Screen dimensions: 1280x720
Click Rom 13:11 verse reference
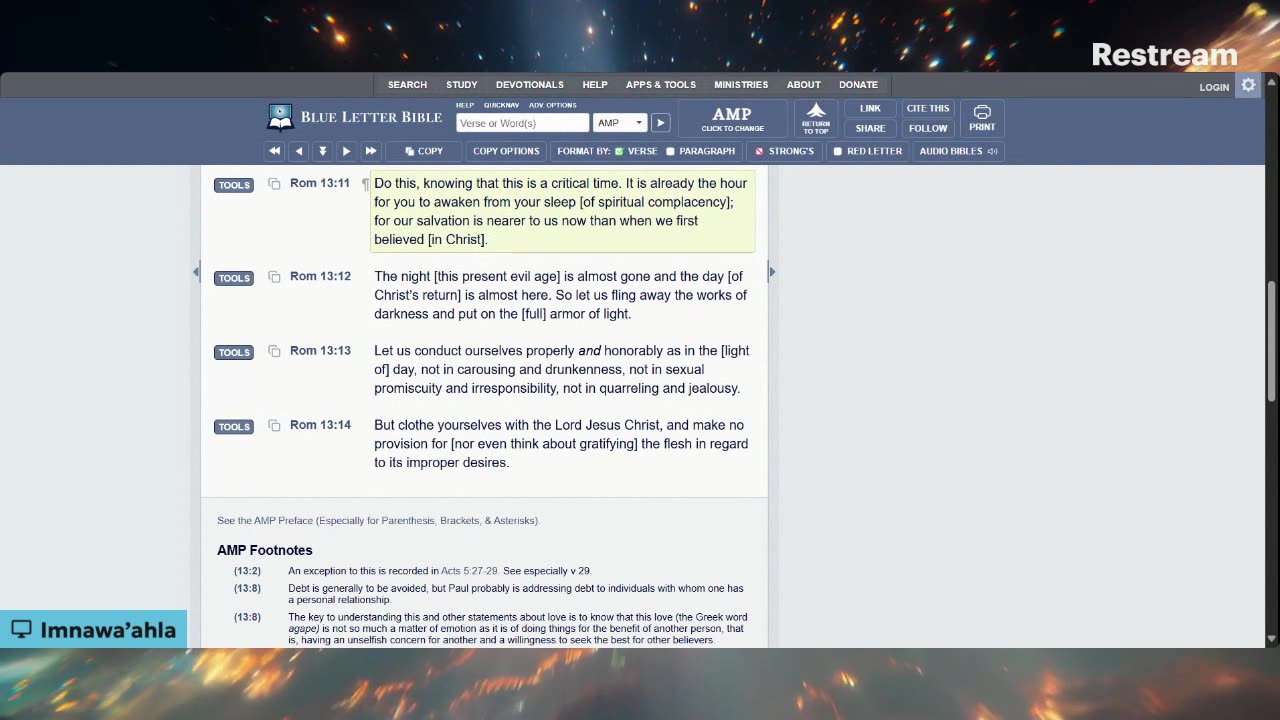pos(320,183)
